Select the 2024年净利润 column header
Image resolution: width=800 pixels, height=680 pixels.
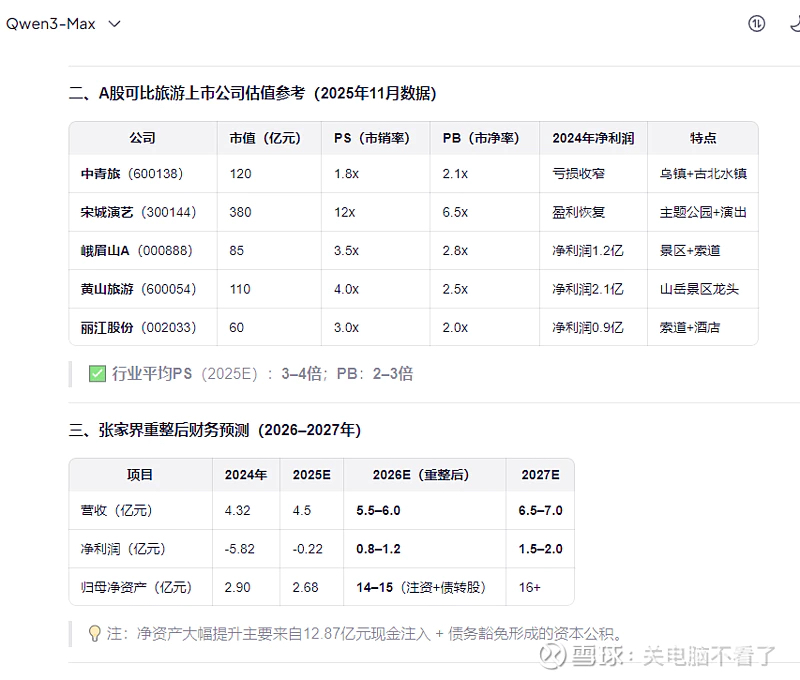(593, 138)
